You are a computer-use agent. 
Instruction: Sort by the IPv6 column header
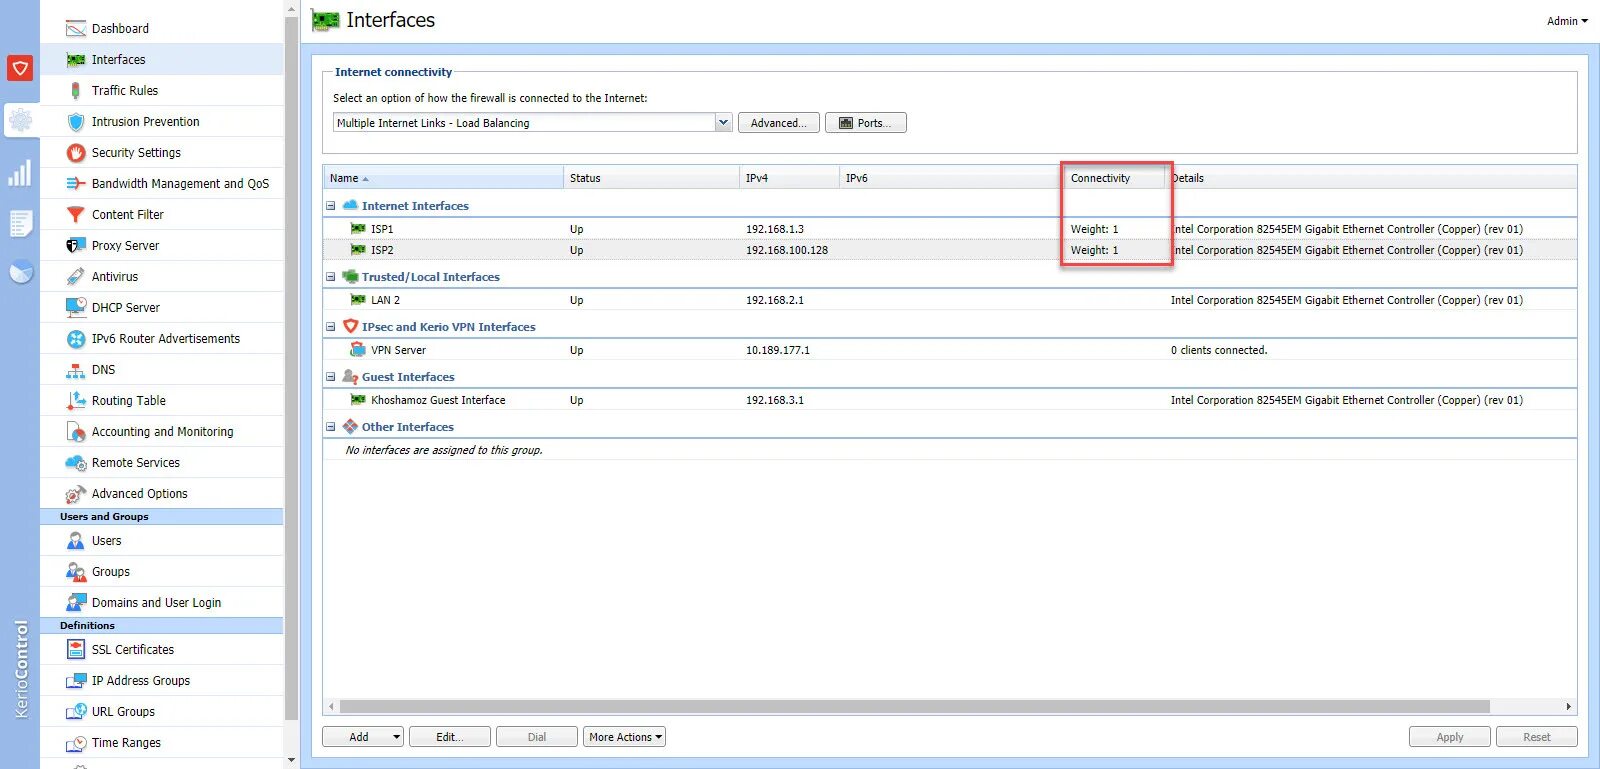(x=951, y=178)
